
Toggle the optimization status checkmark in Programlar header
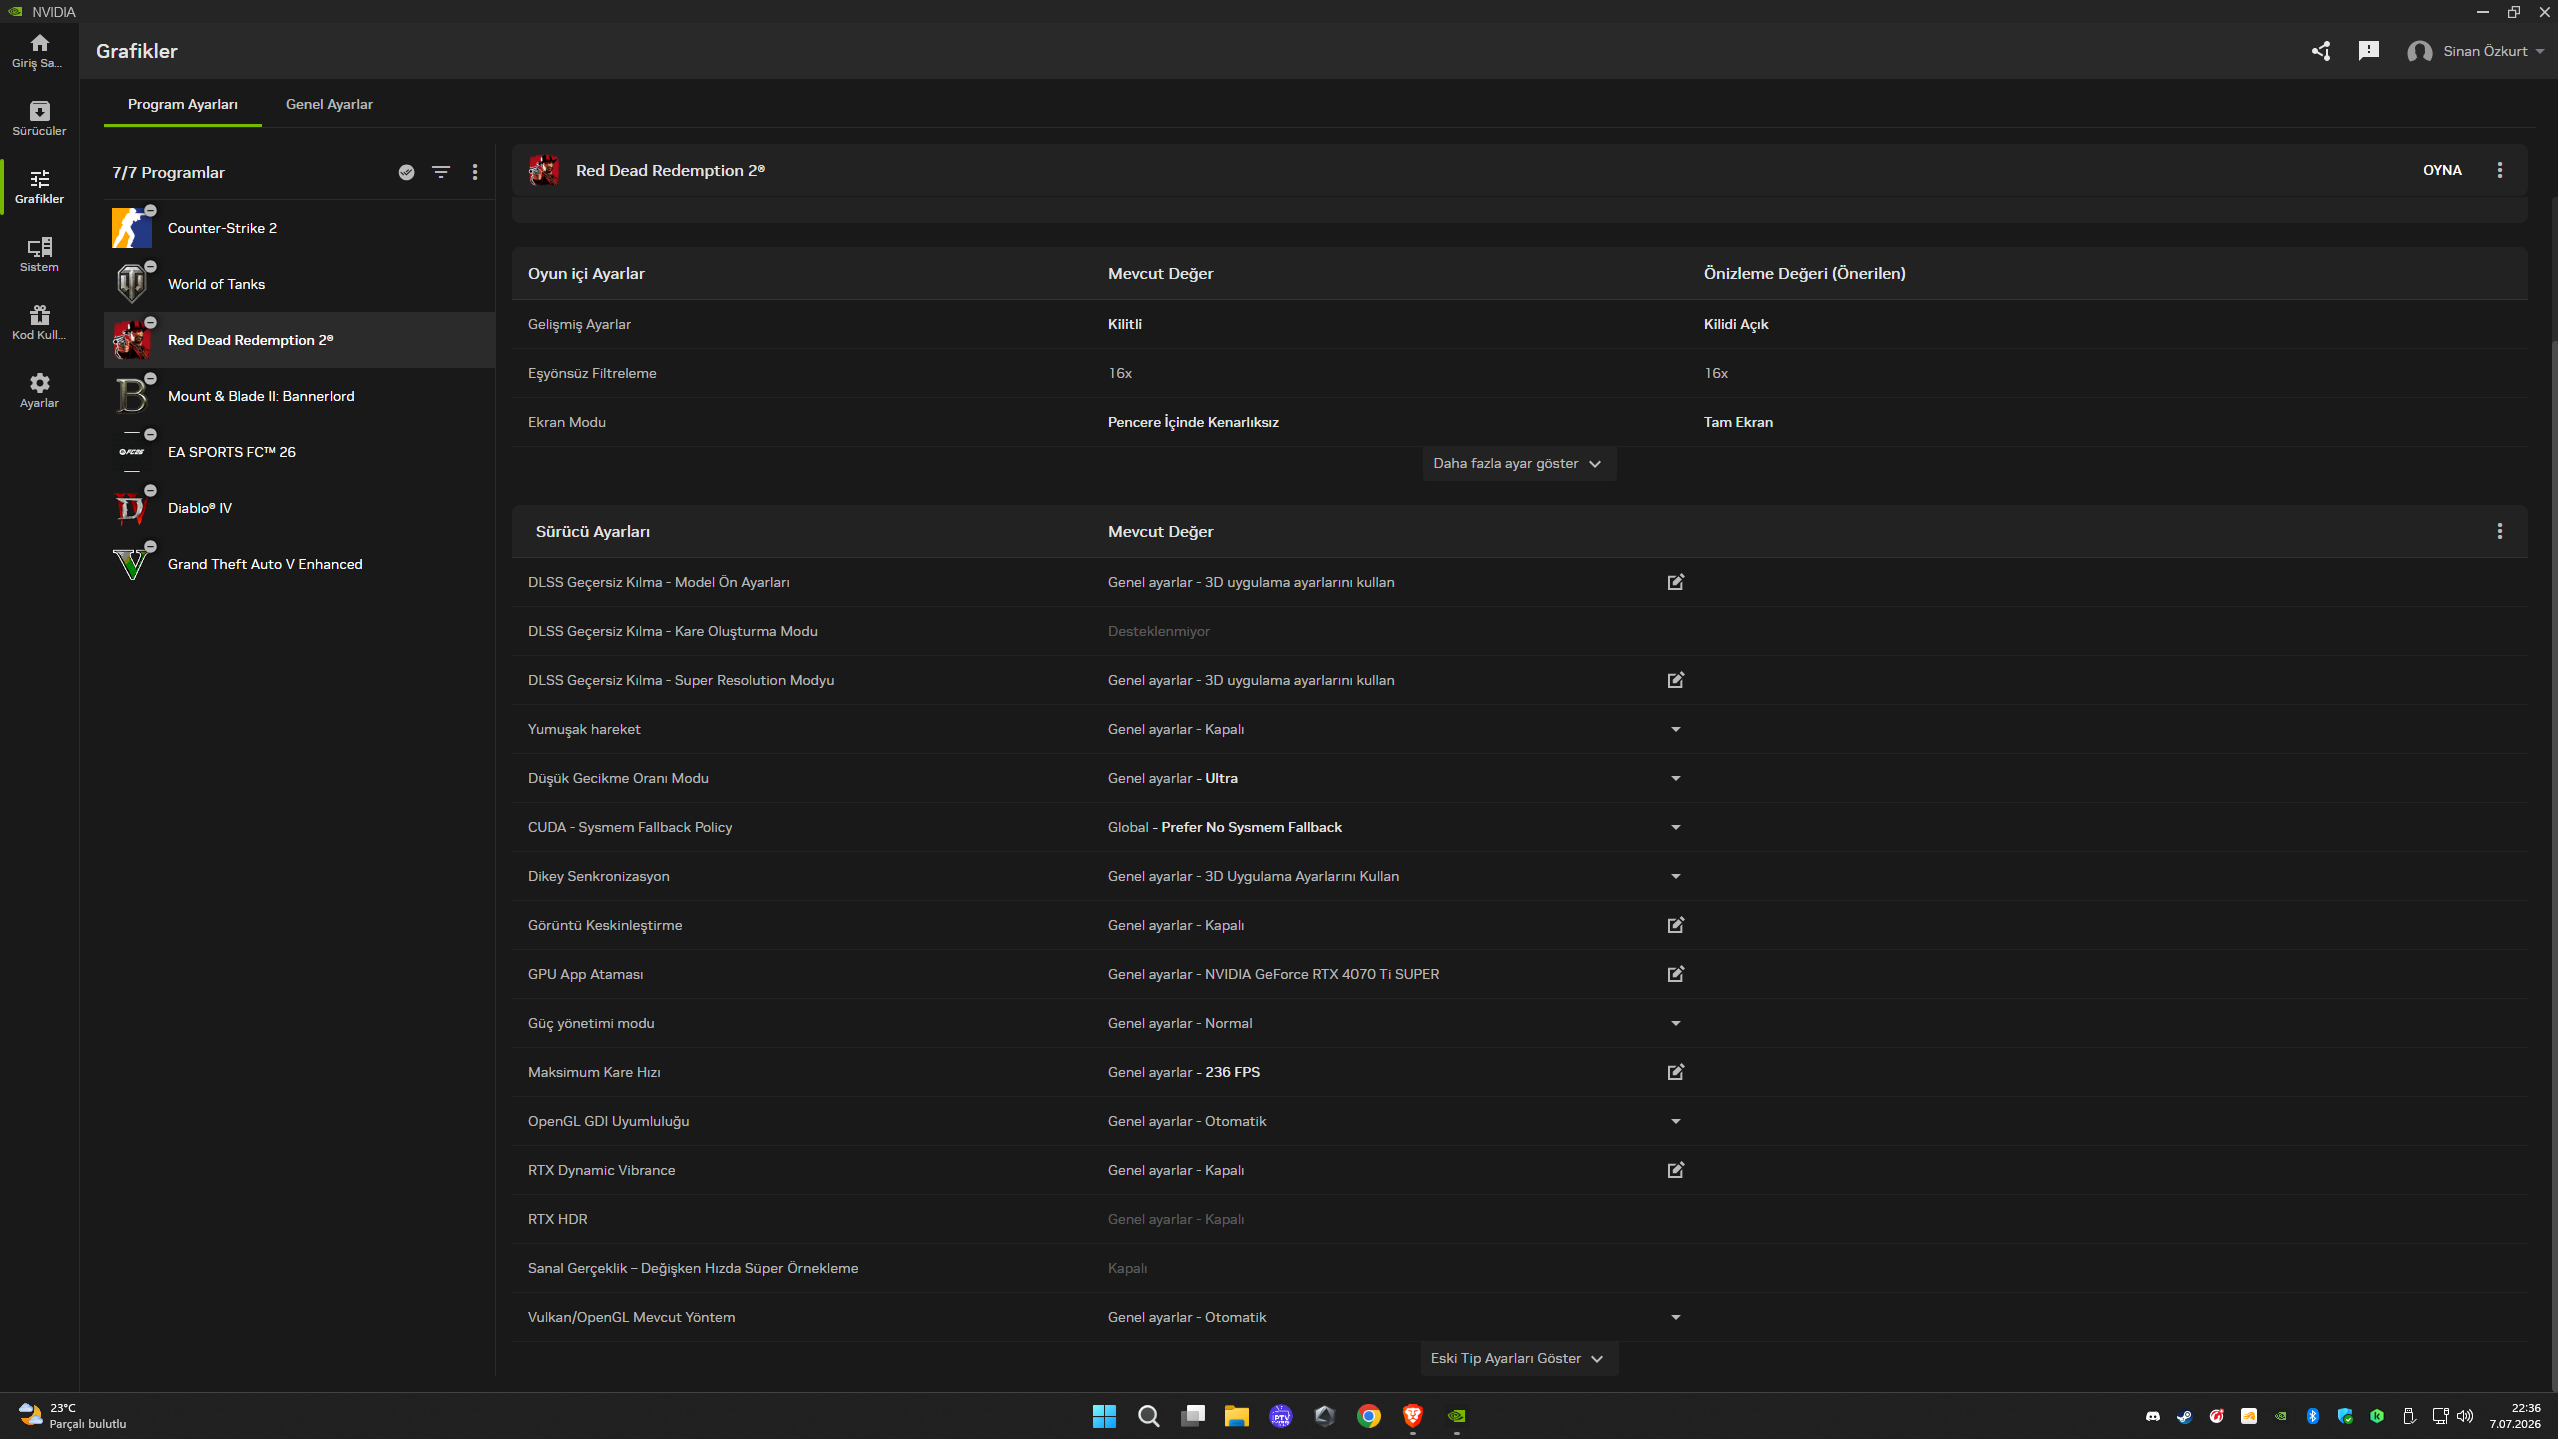407,172
